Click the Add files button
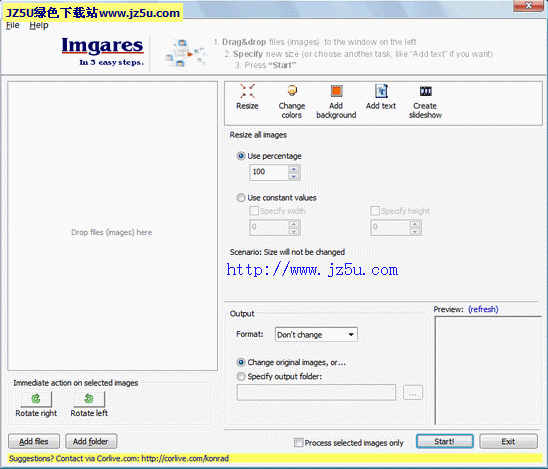This screenshot has height=469, width=548. coord(34,441)
